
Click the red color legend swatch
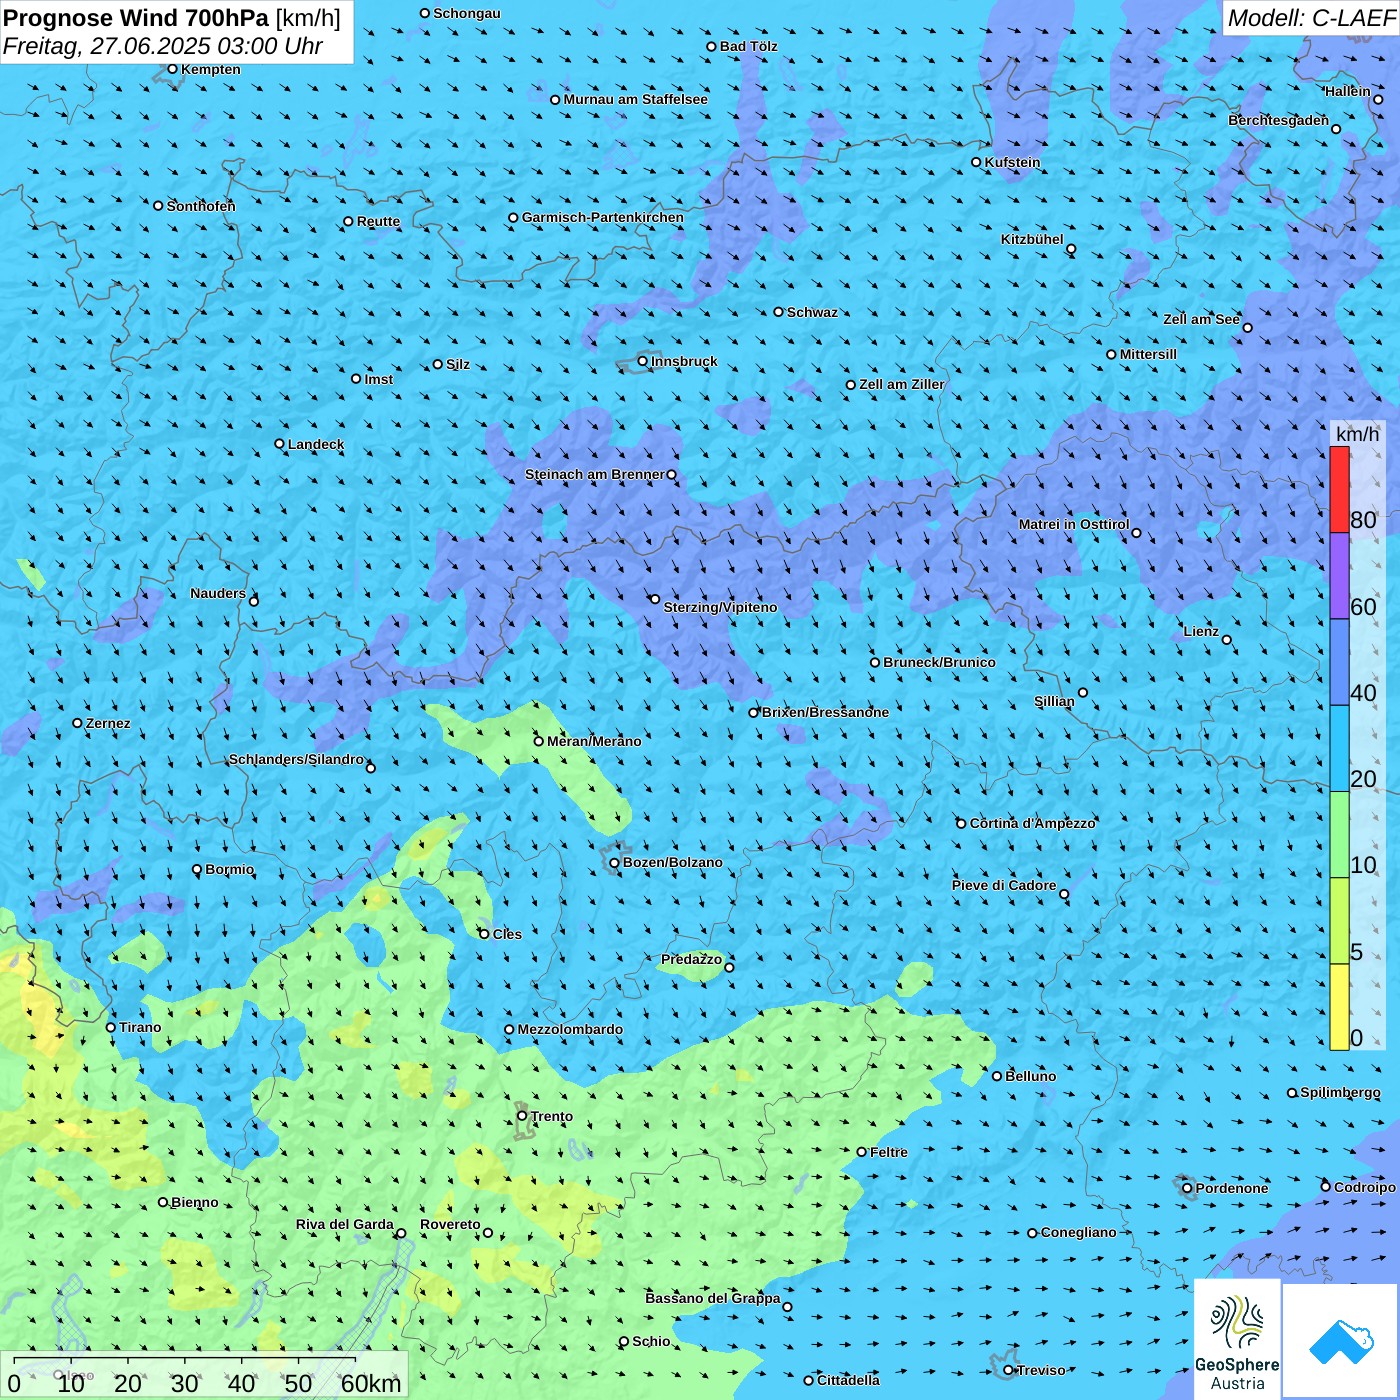pyautogui.click(x=1339, y=489)
